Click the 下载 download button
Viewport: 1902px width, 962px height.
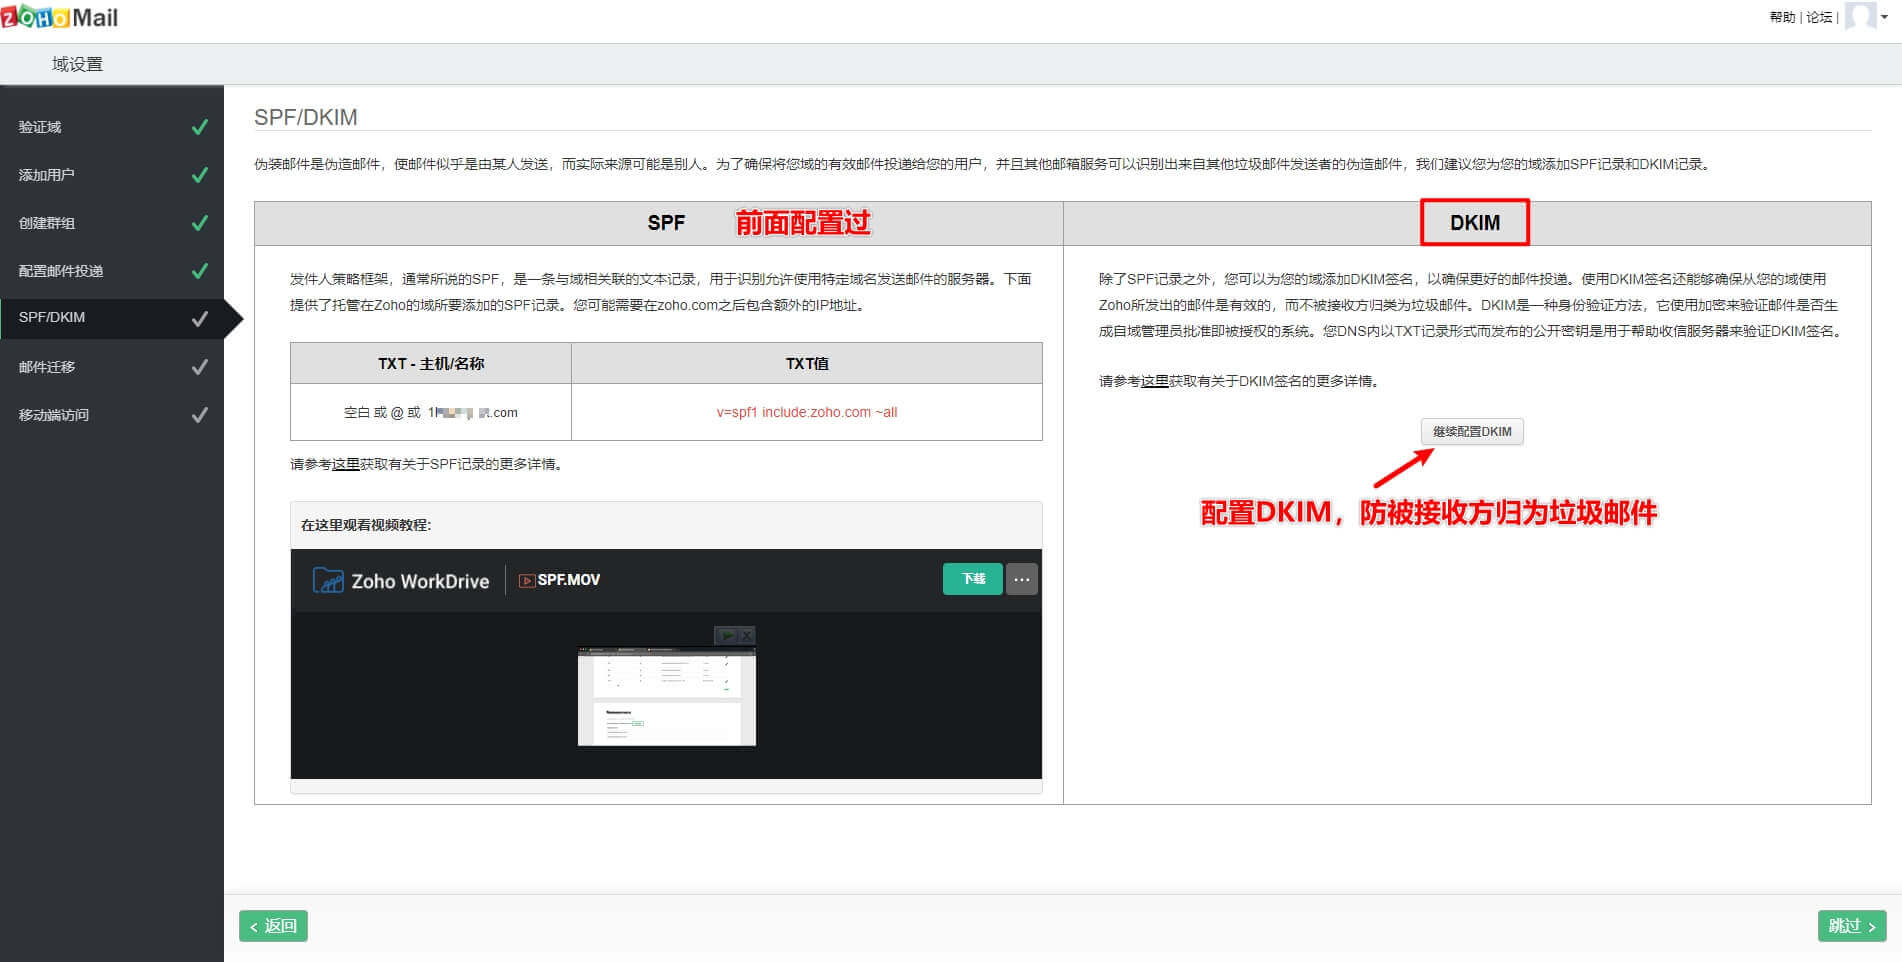pos(971,579)
